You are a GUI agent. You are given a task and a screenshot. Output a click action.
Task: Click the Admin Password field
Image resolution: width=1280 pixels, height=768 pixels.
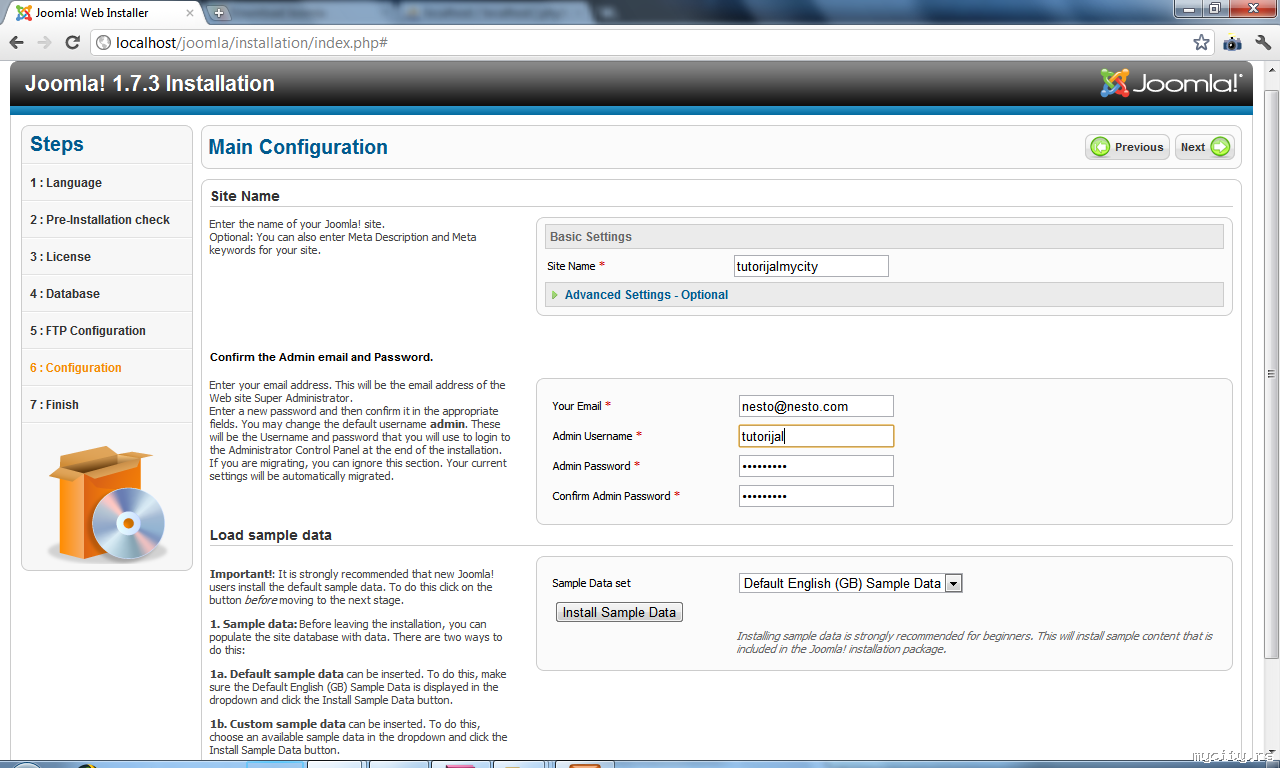(816, 466)
